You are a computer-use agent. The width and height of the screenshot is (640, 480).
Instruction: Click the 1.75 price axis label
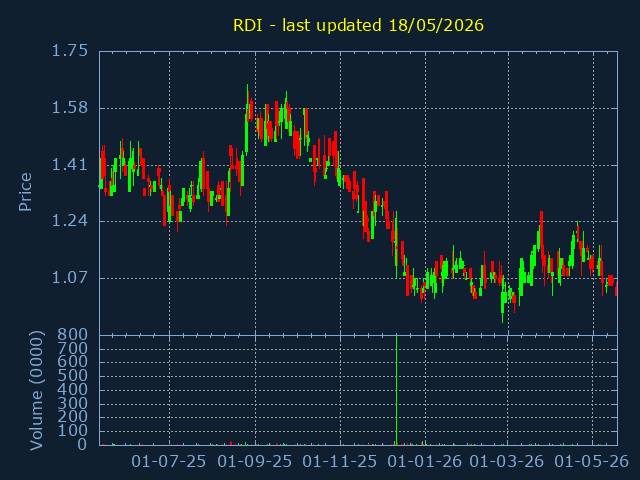tap(69, 51)
